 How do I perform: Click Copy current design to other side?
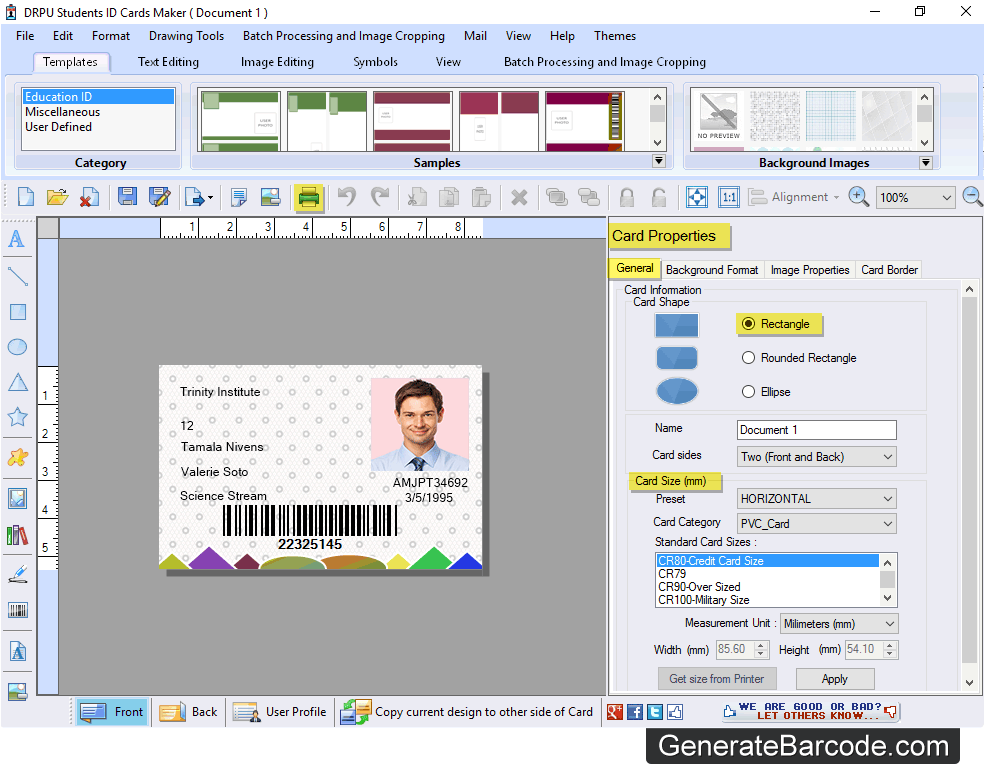point(466,712)
